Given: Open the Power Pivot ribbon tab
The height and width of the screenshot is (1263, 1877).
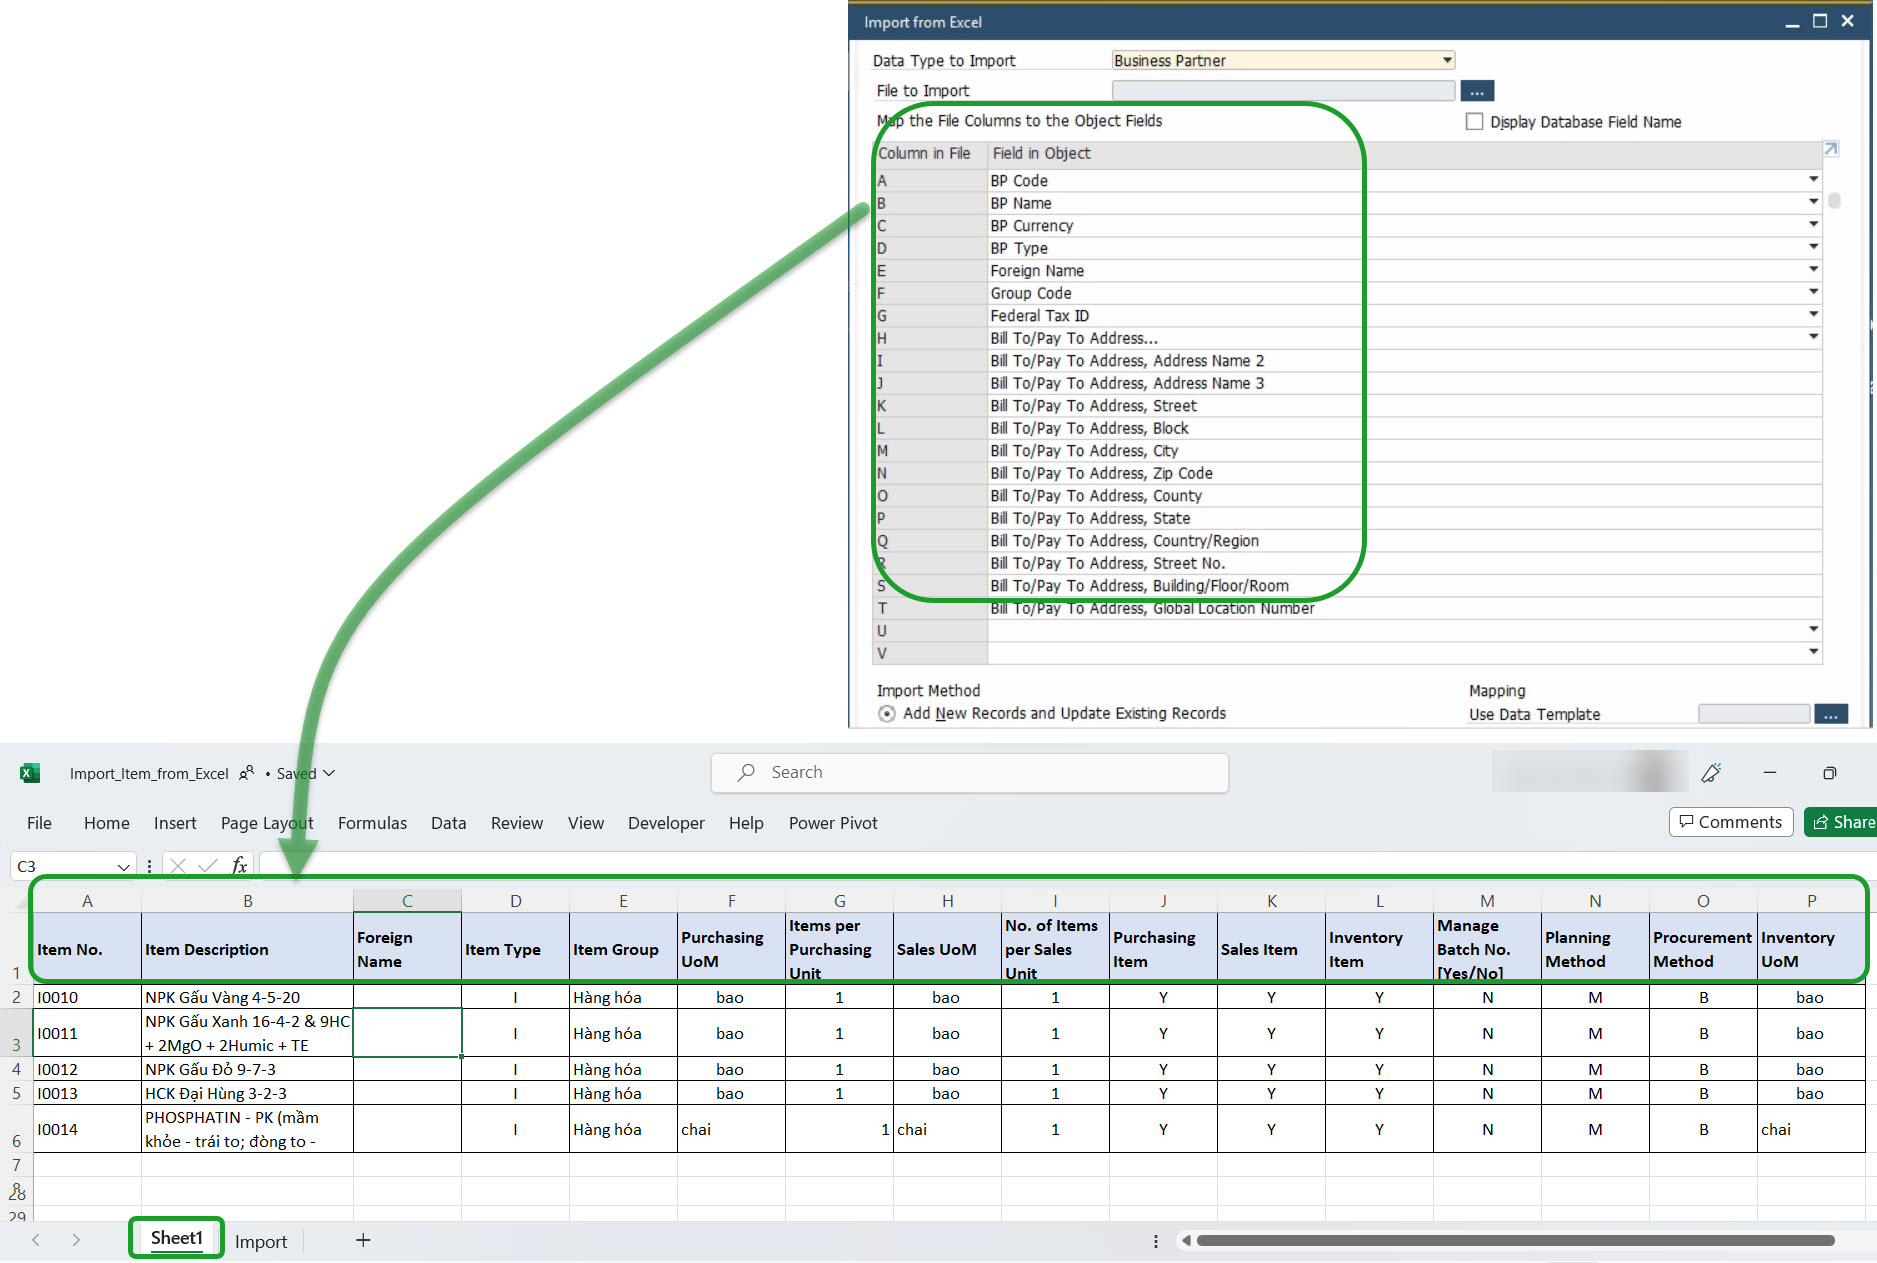Looking at the screenshot, I should pyautogui.click(x=833, y=823).
